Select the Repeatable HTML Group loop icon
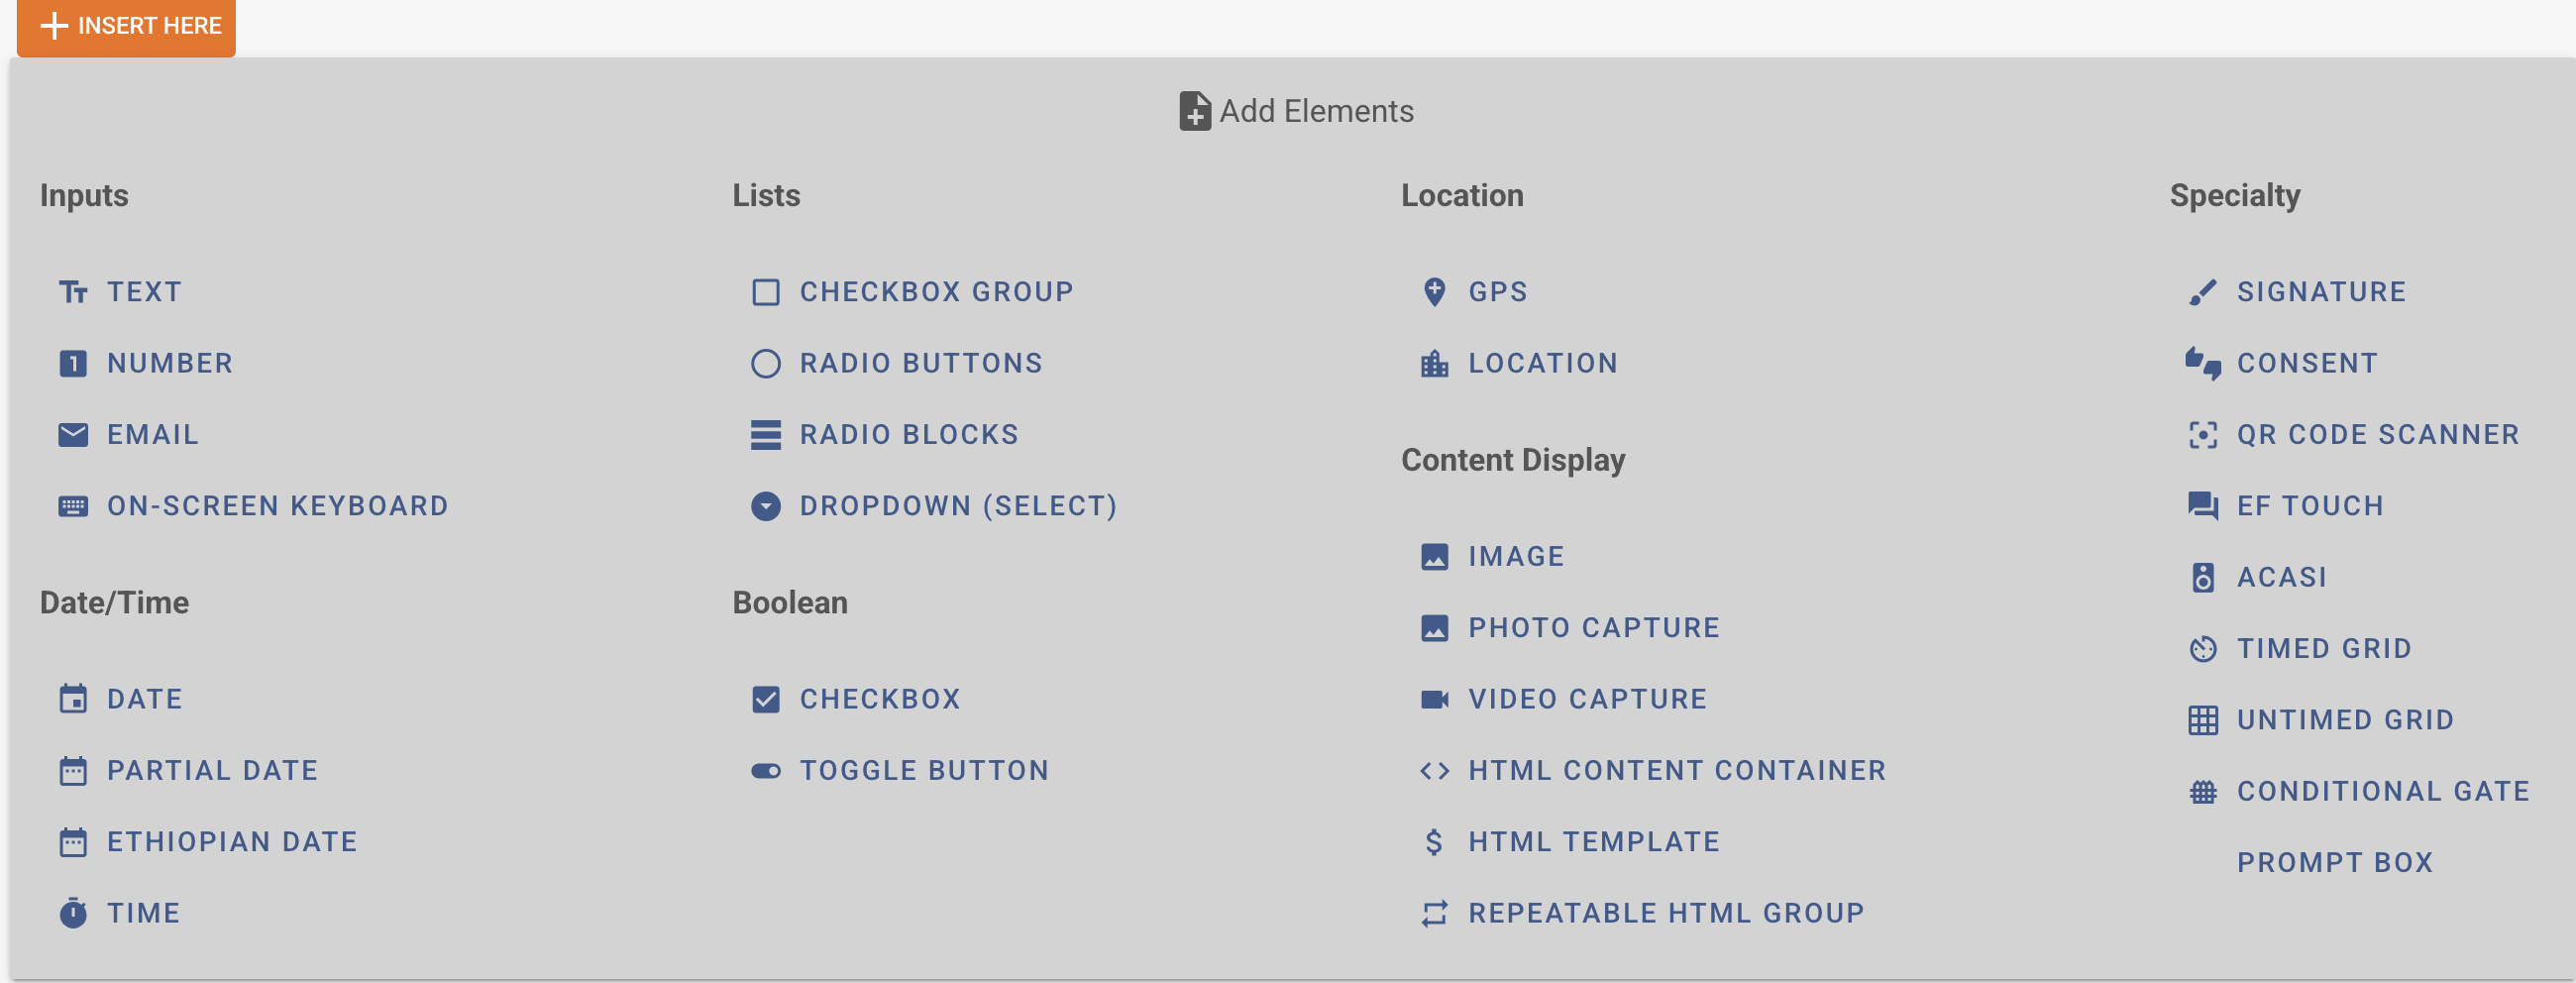 coord(1434,913)
